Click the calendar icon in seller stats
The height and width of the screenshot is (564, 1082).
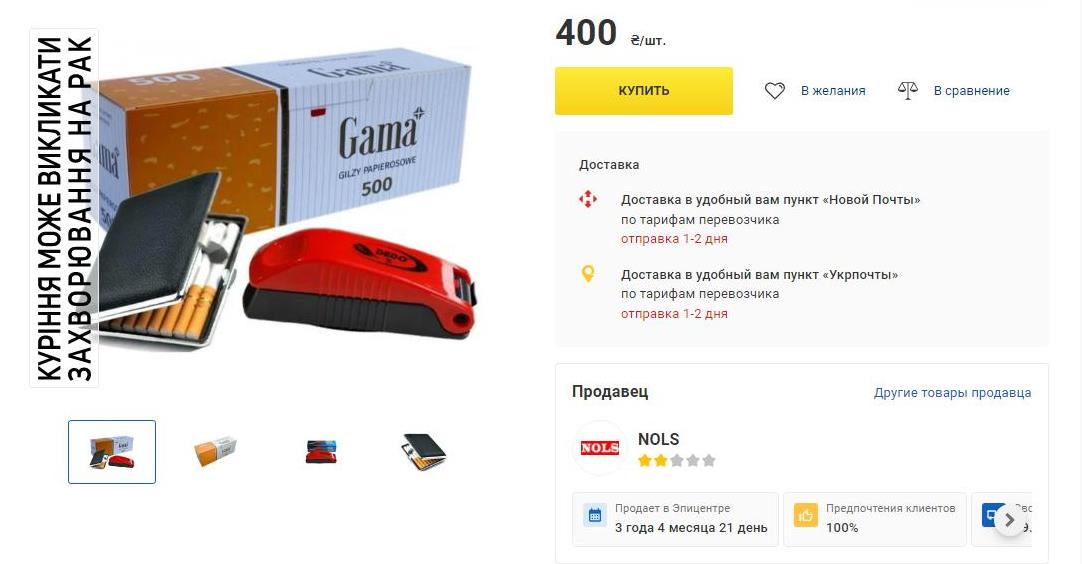click(x=595, y=516)
